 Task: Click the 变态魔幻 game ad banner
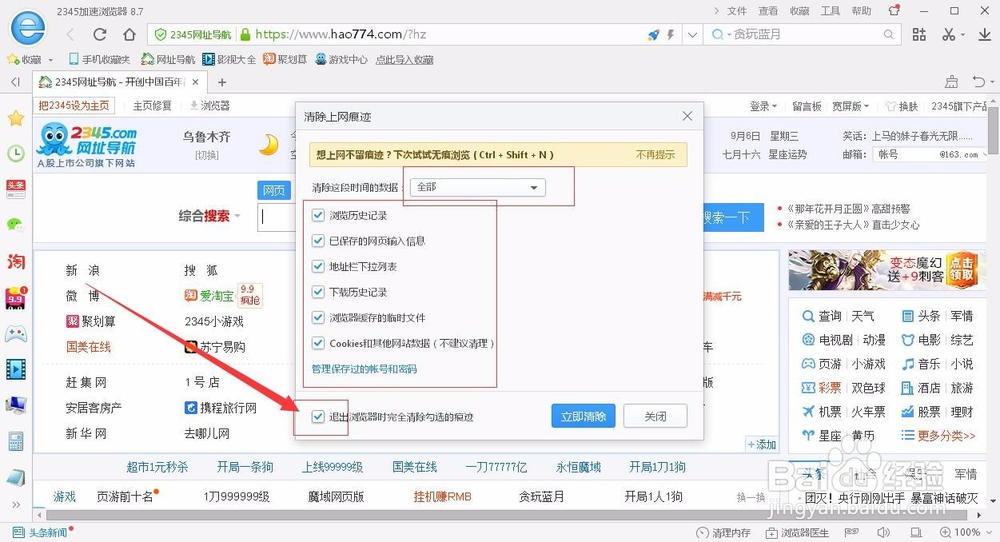(884, 270)
